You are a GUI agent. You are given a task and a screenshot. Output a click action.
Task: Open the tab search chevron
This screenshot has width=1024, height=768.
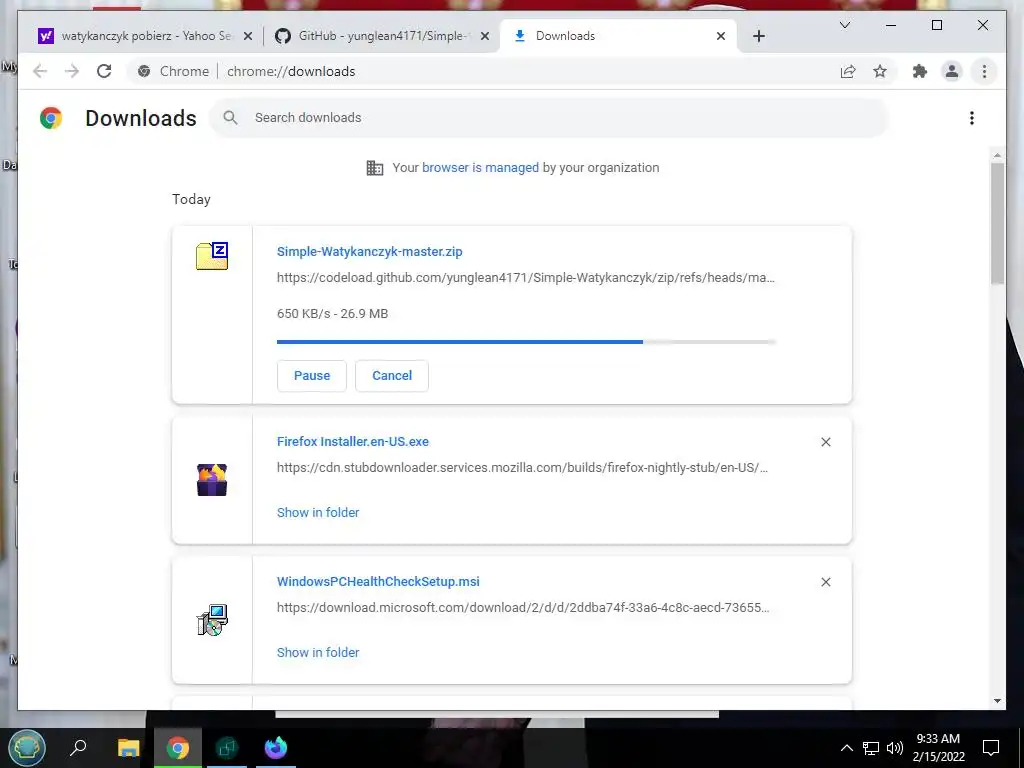[x=844, y=25]
